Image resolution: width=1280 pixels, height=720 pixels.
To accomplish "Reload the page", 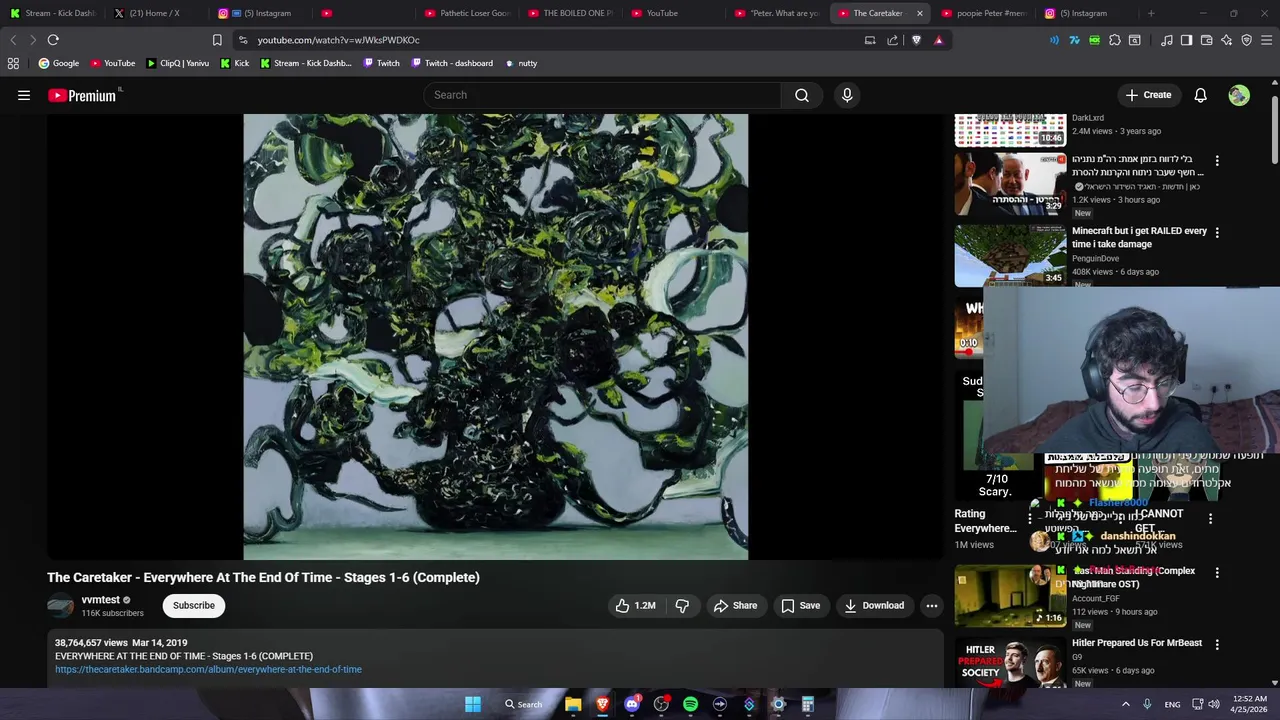I will point(53,40).
